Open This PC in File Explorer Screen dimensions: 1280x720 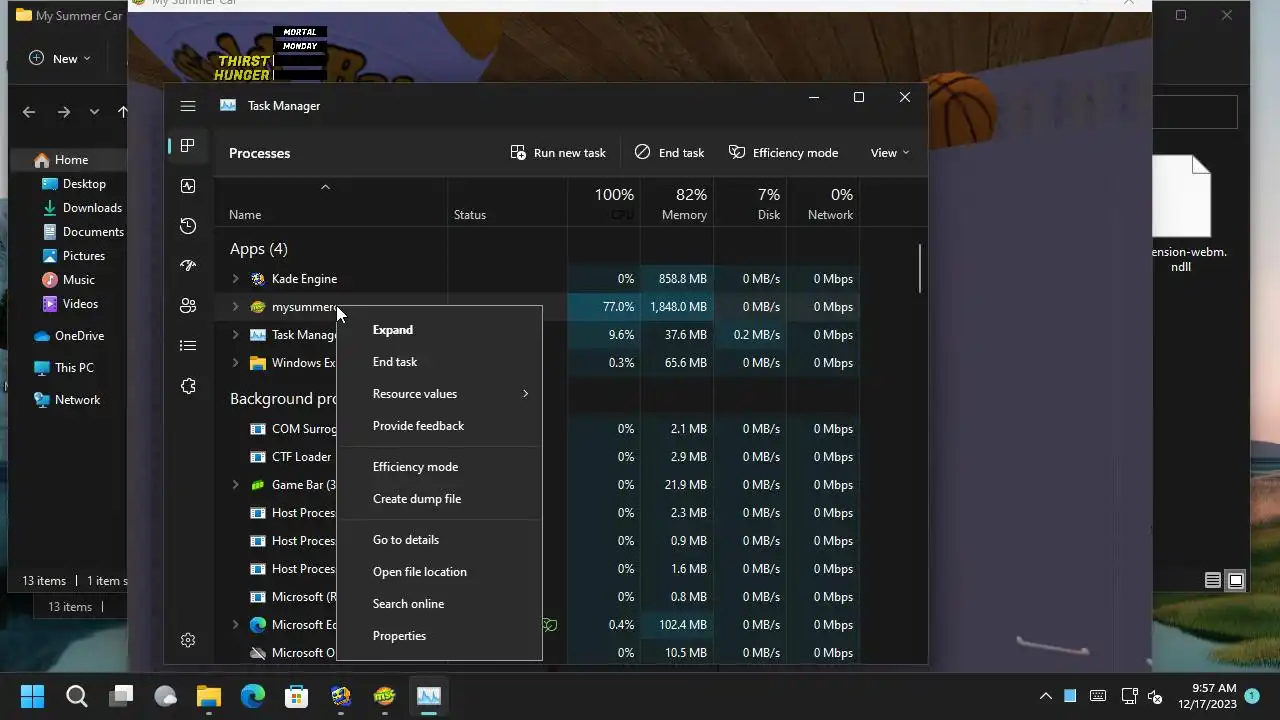pyautogui.click(x=64, y=368)
